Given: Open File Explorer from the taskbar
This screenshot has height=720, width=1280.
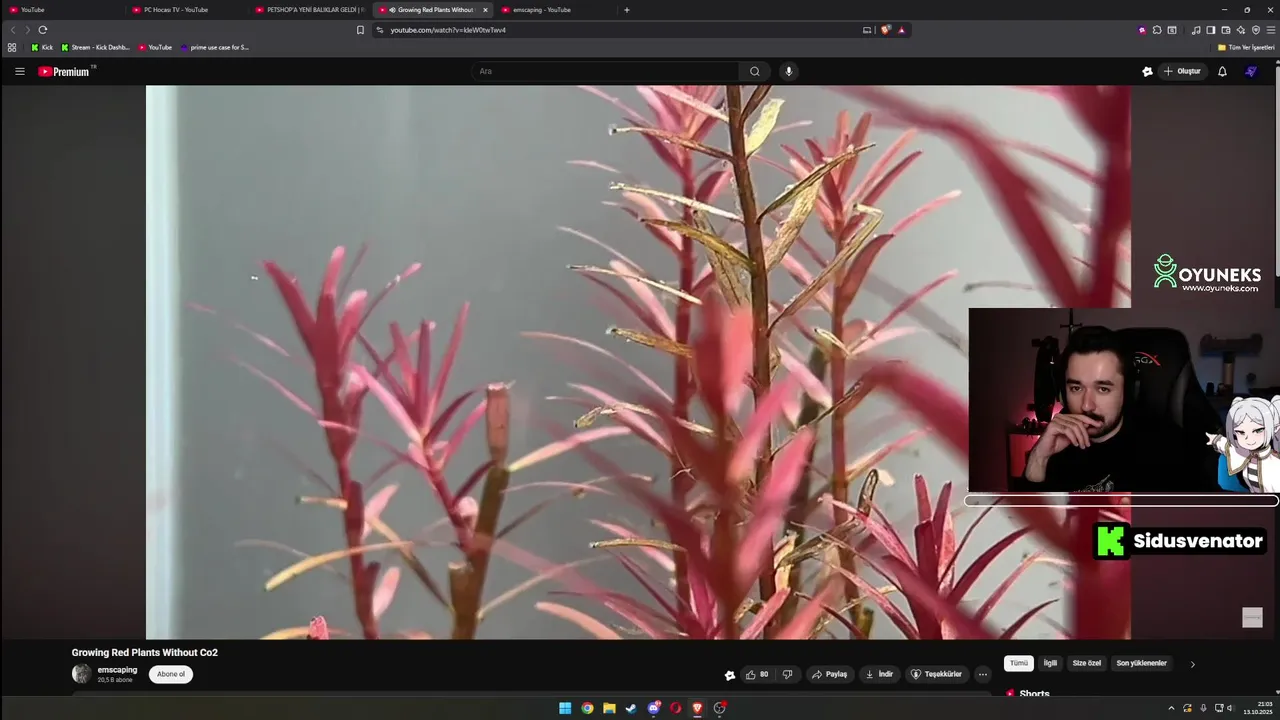Looking at the screenshot, I should coord(609,708).
